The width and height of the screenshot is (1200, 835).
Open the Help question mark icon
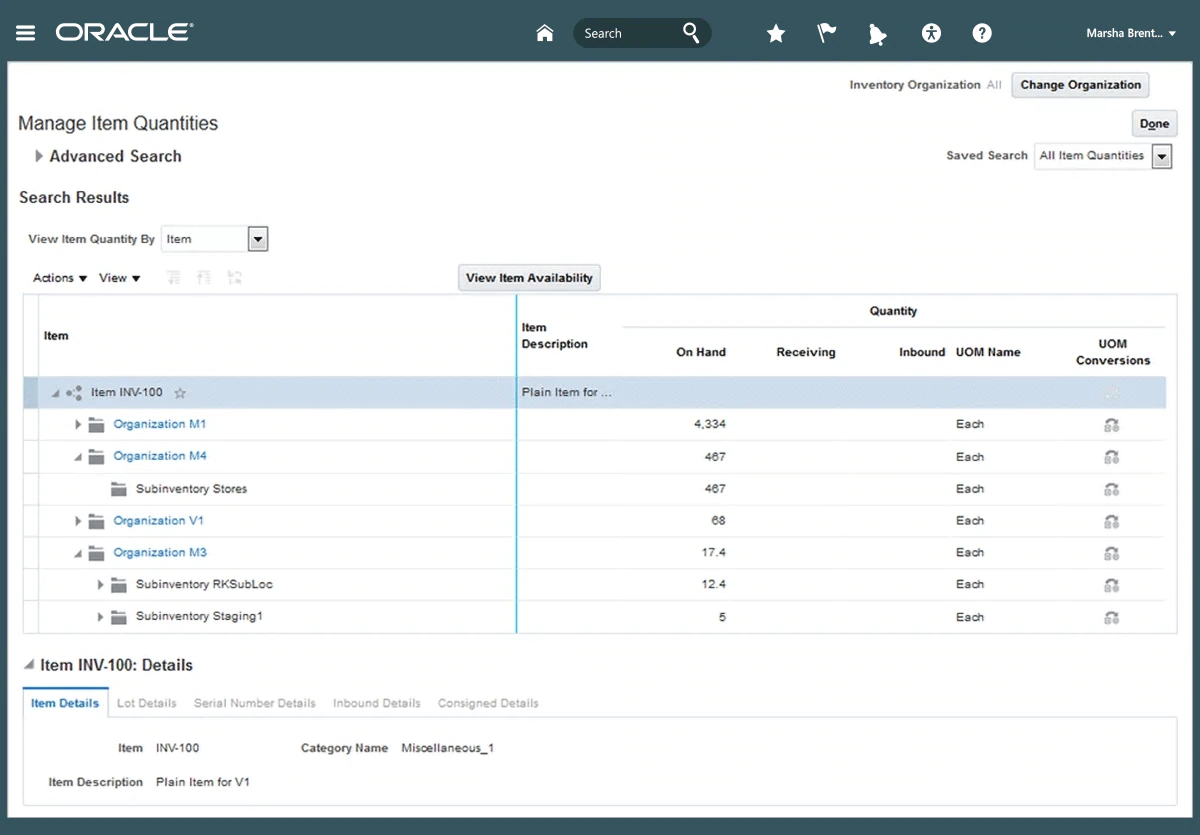point(982,33)
